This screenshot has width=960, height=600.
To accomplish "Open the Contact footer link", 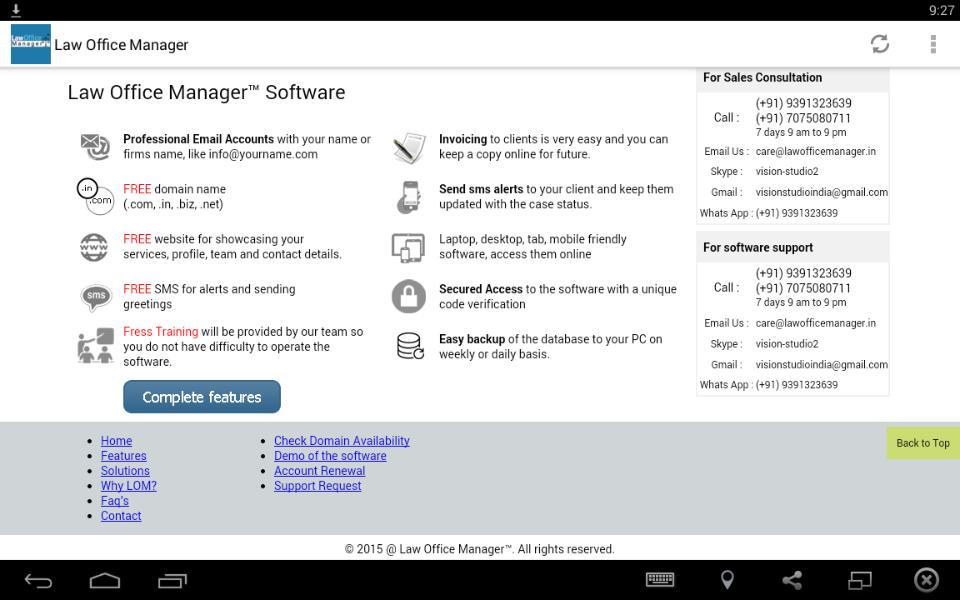I will click(121, 516).
